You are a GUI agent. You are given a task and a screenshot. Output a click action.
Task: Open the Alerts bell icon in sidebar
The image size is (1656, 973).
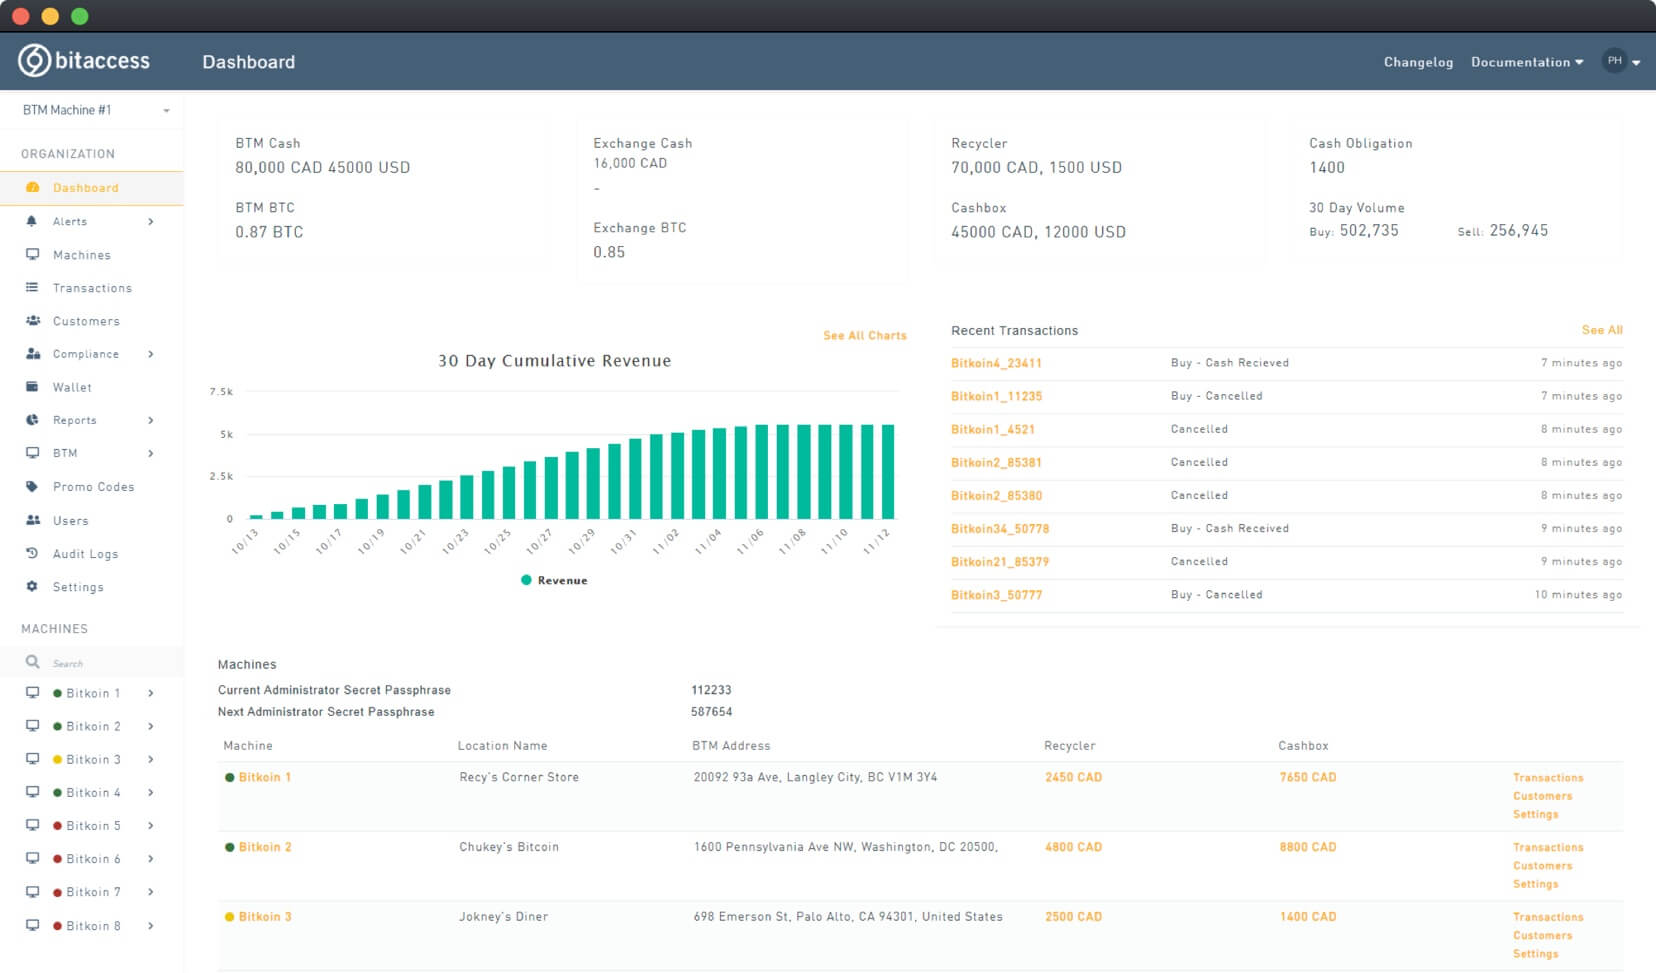pos(32,221)
